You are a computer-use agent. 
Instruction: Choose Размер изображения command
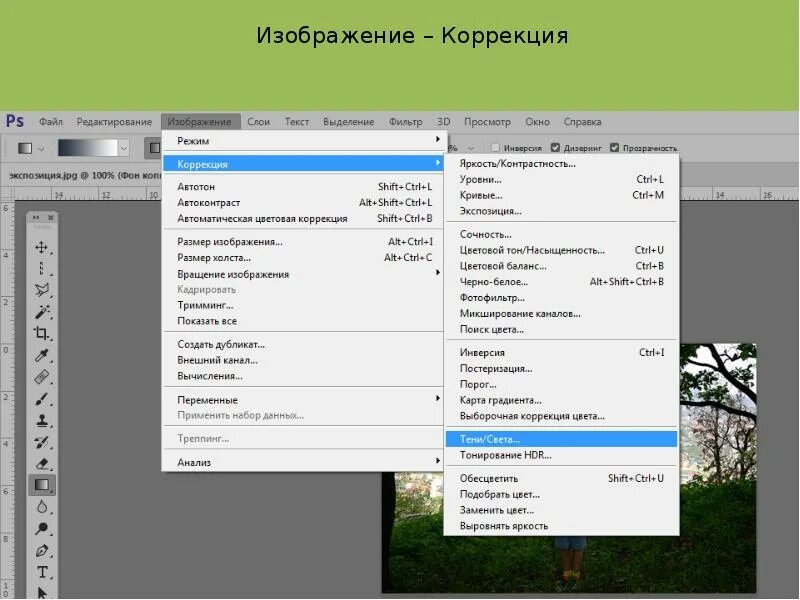(x=304, y=242)
